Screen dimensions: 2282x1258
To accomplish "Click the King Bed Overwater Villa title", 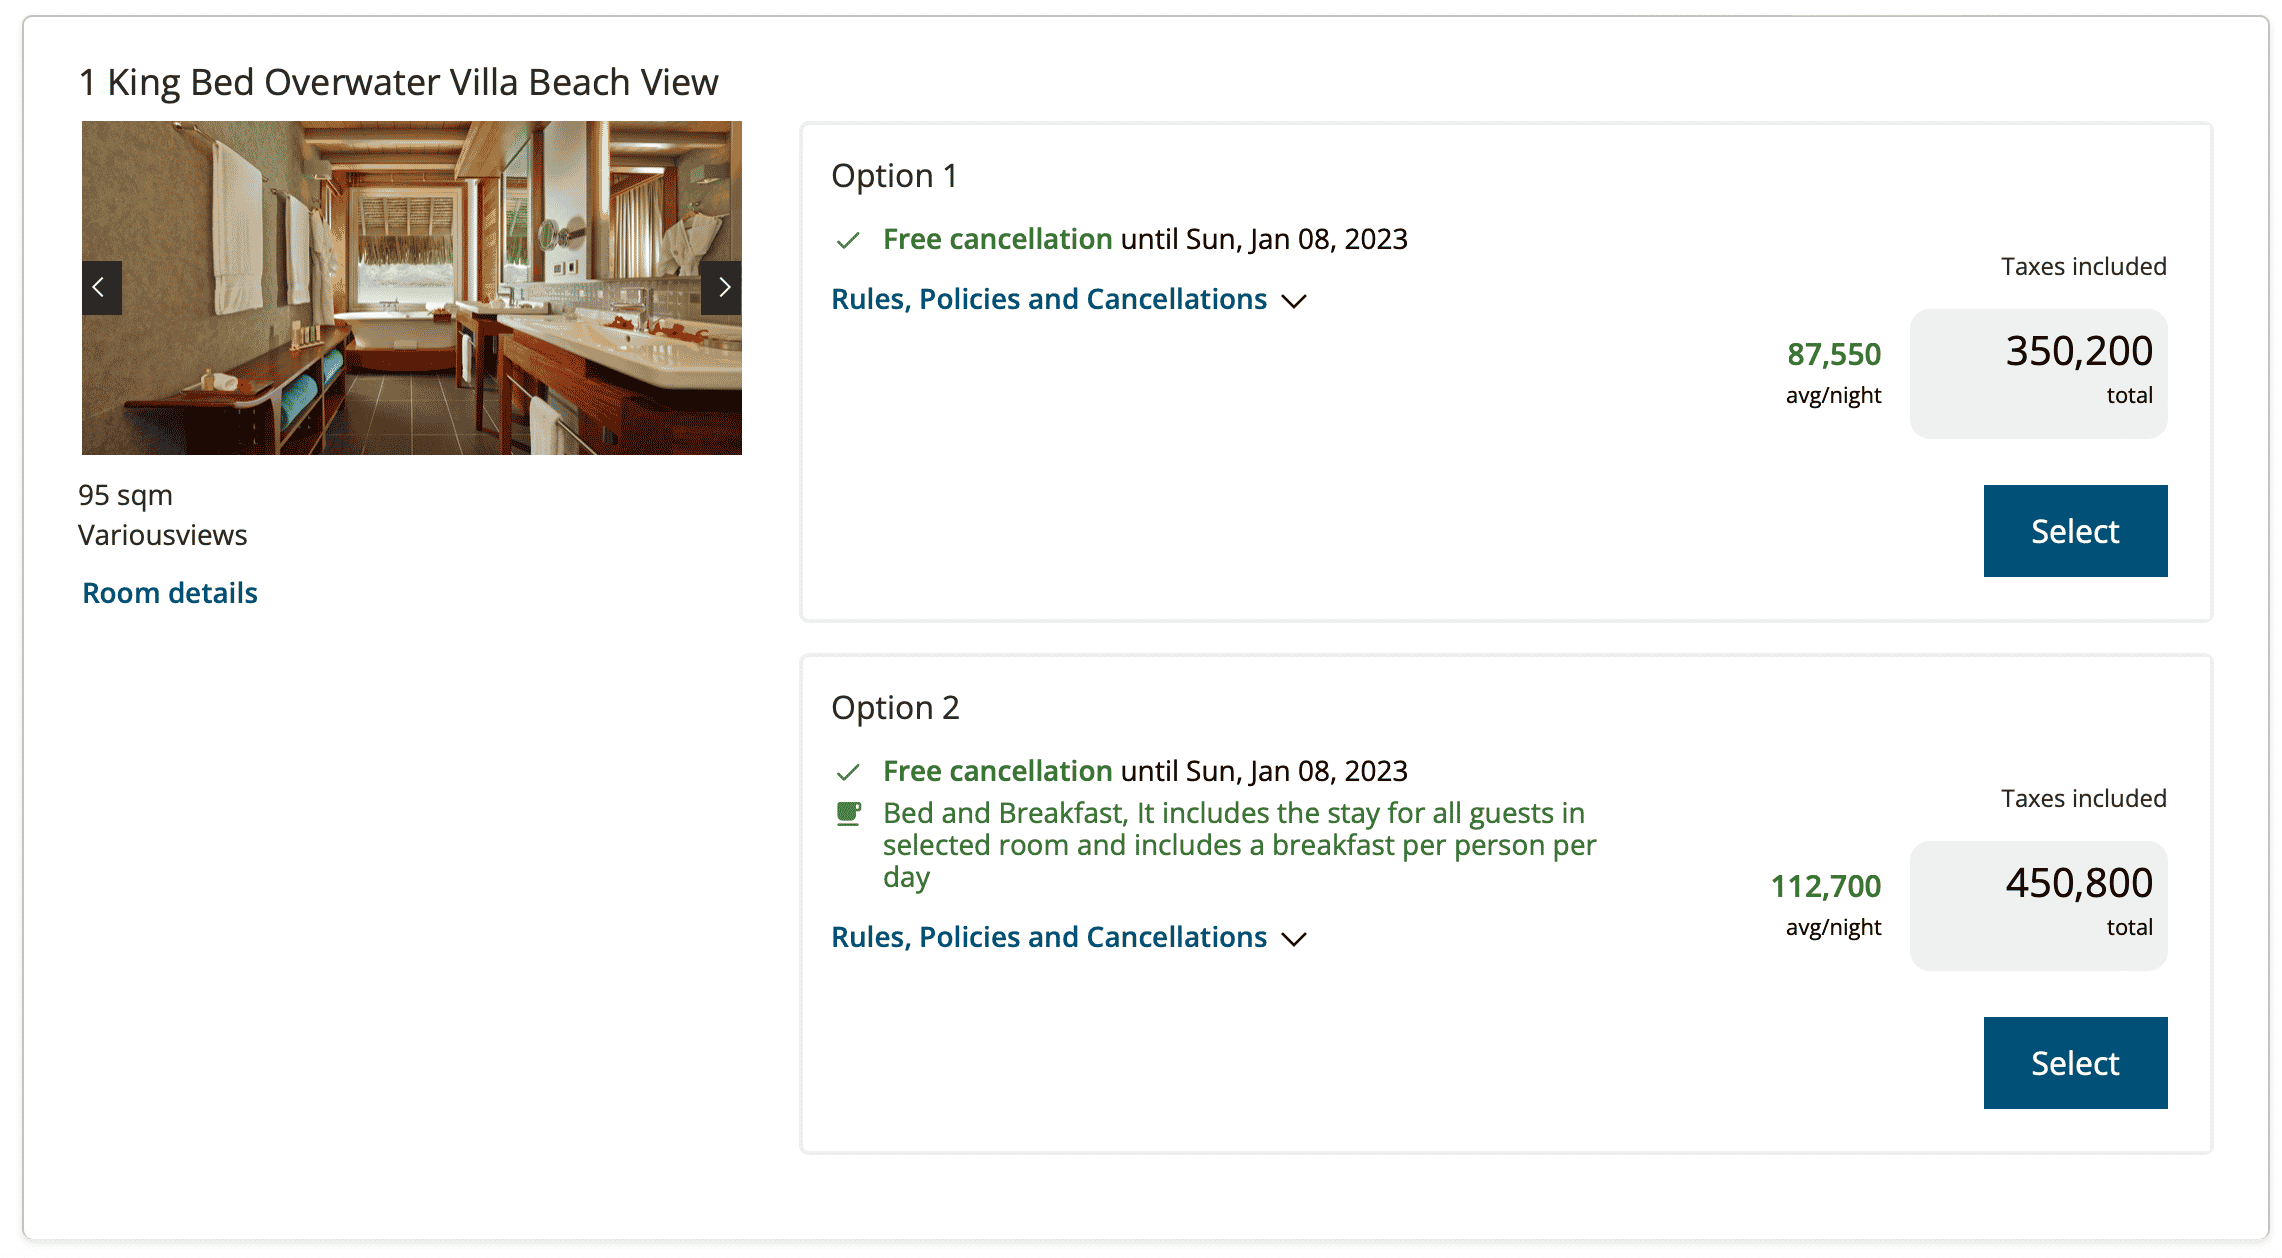I will point(398,82).
